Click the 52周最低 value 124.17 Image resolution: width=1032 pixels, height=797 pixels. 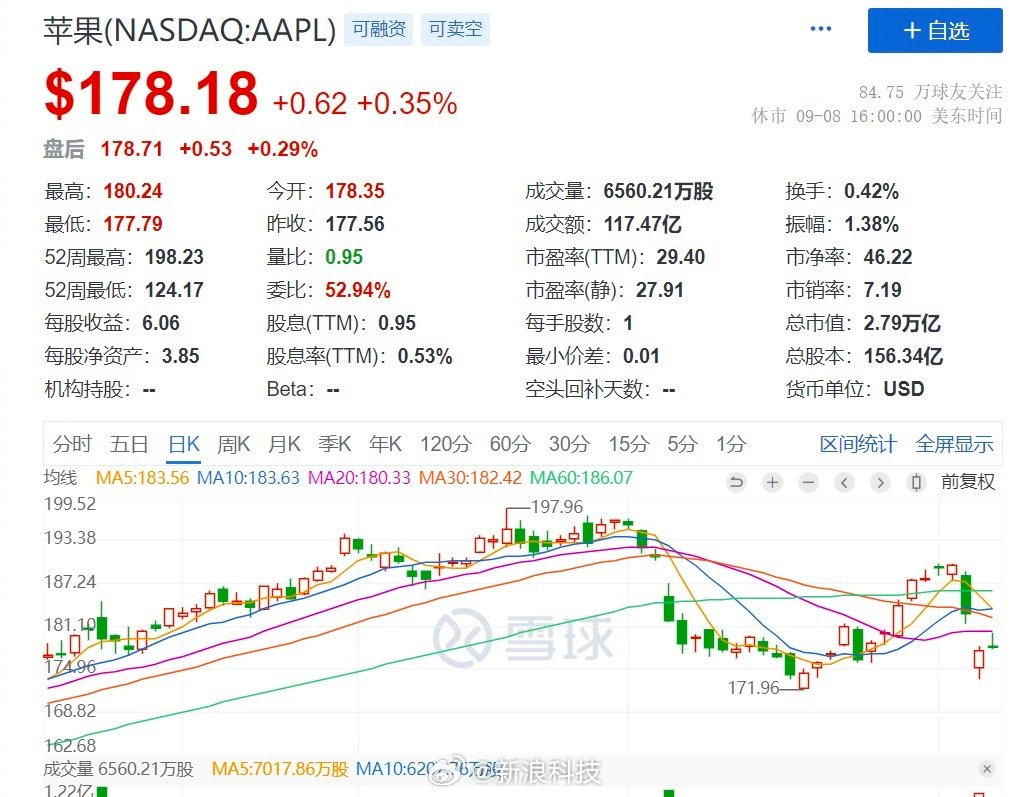coord(174,290)
